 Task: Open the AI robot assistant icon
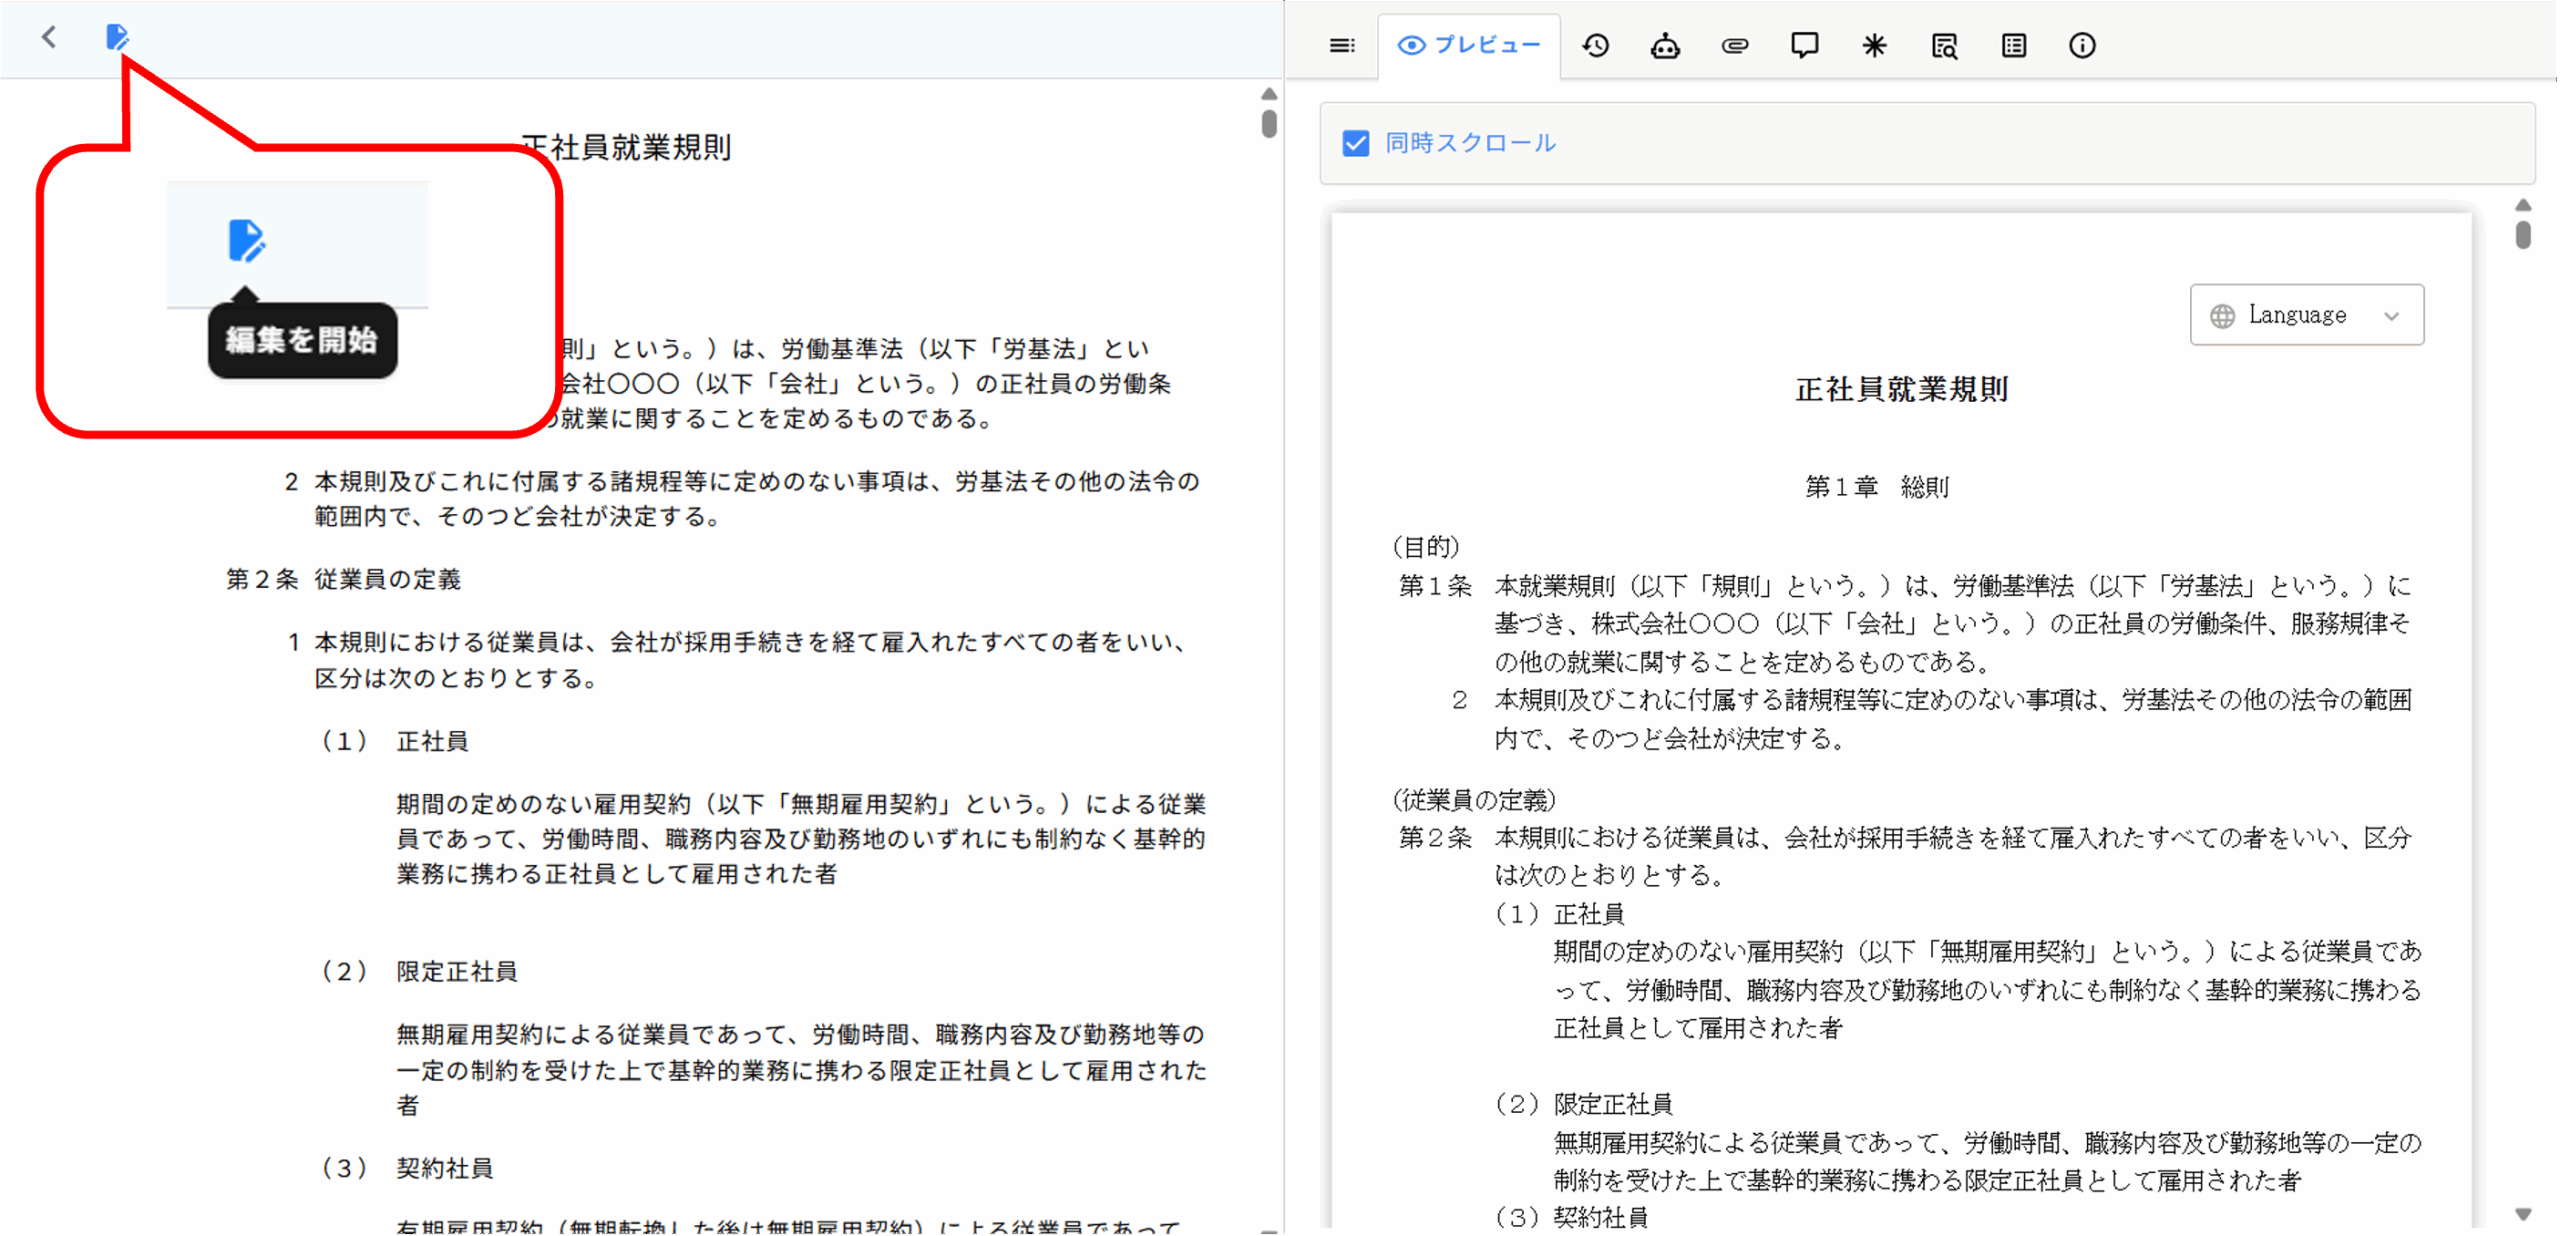pyautogui.click(x=1664, y=45)
